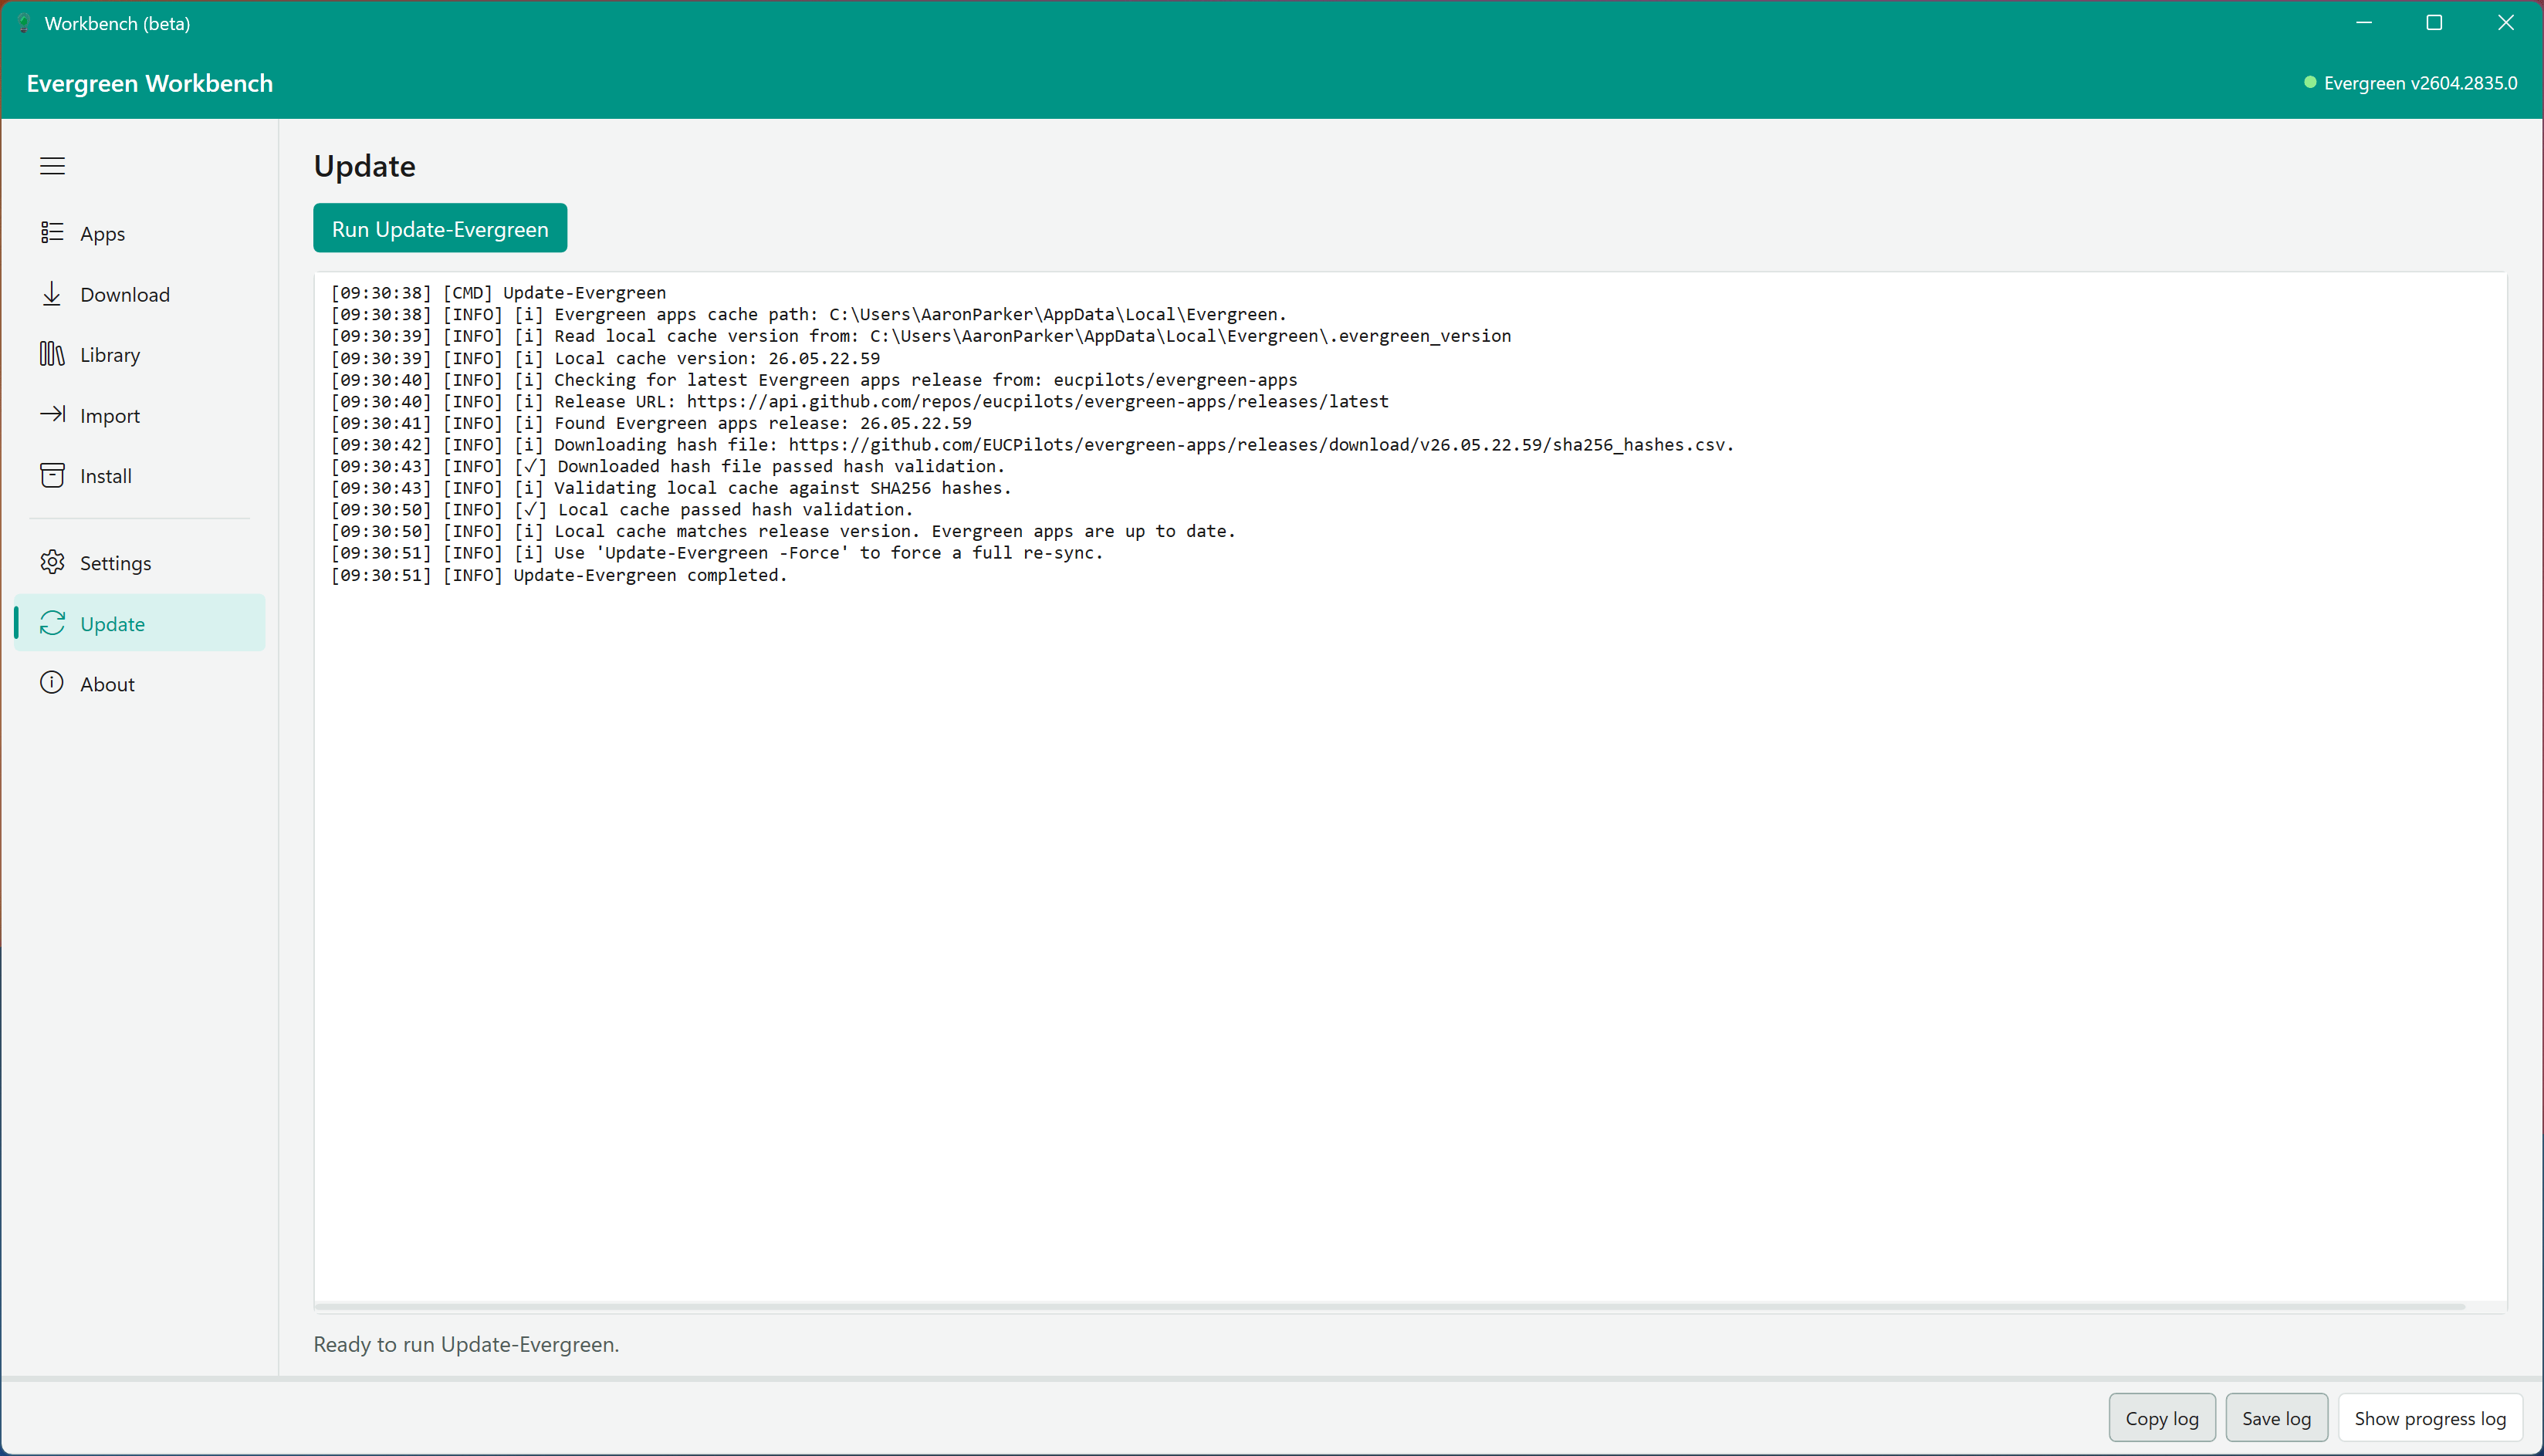
Task: Run Update-Evergreen button
Action: click(x=440, y=229)
